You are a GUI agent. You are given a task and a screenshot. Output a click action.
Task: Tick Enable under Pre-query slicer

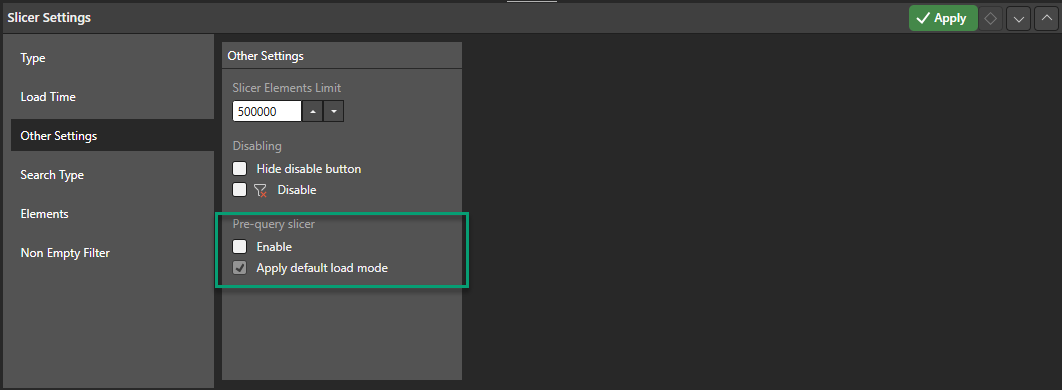point(240,246)
